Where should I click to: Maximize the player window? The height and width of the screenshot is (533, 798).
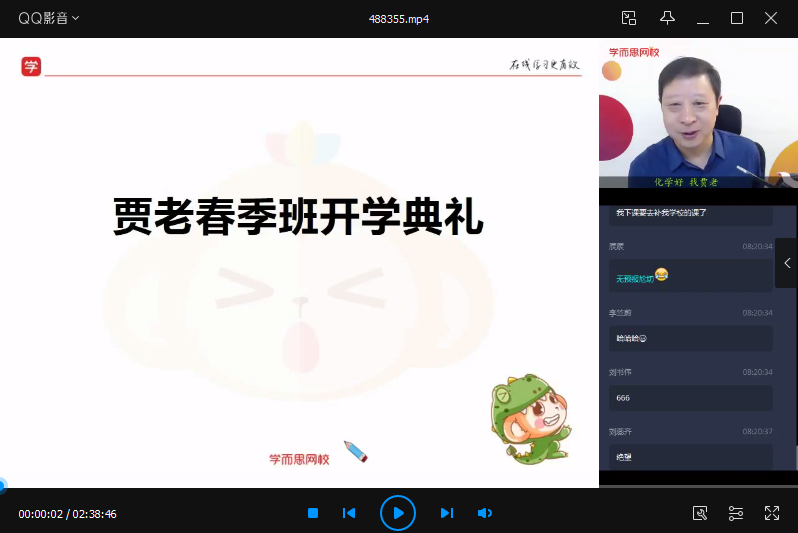pyautogui.click(x=737, y=18)
